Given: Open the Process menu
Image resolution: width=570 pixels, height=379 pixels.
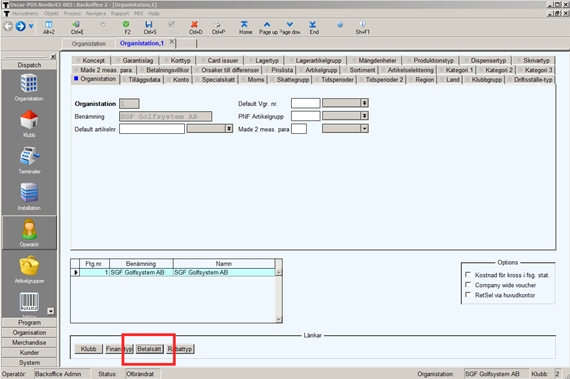Looking at the screenshot, I should (x=72, y=13).
